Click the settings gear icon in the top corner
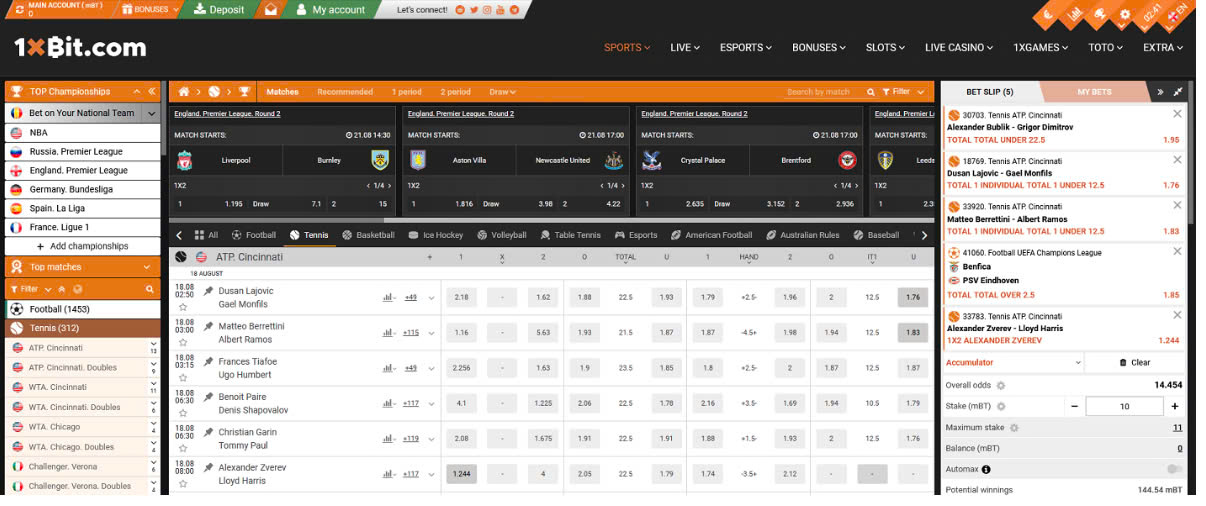The height and width of the screenshot is (506, 1206). pyautogui.click(x=1124, y=15)
